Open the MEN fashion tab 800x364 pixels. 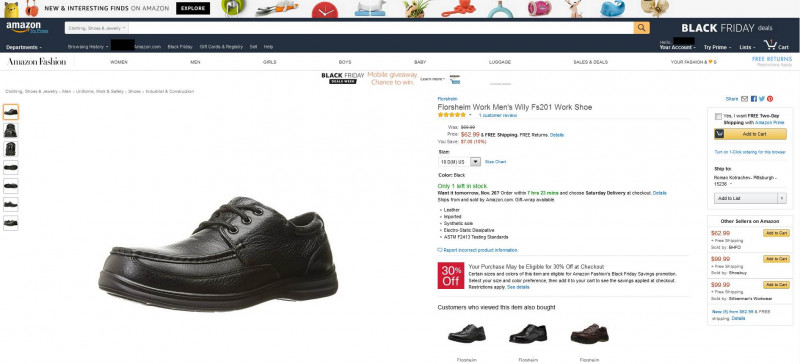195,62
